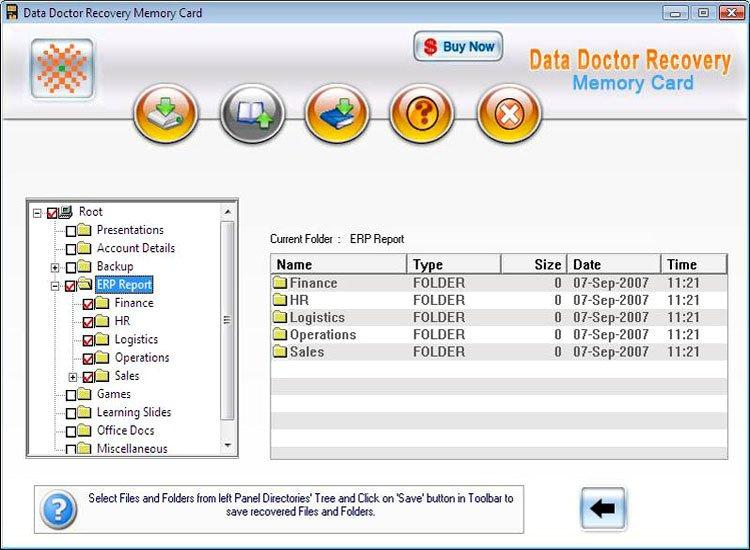The height and width of the screenshot is (550, 750).
Task: Select the Finance row name in list
Action: tap(313, 283)
